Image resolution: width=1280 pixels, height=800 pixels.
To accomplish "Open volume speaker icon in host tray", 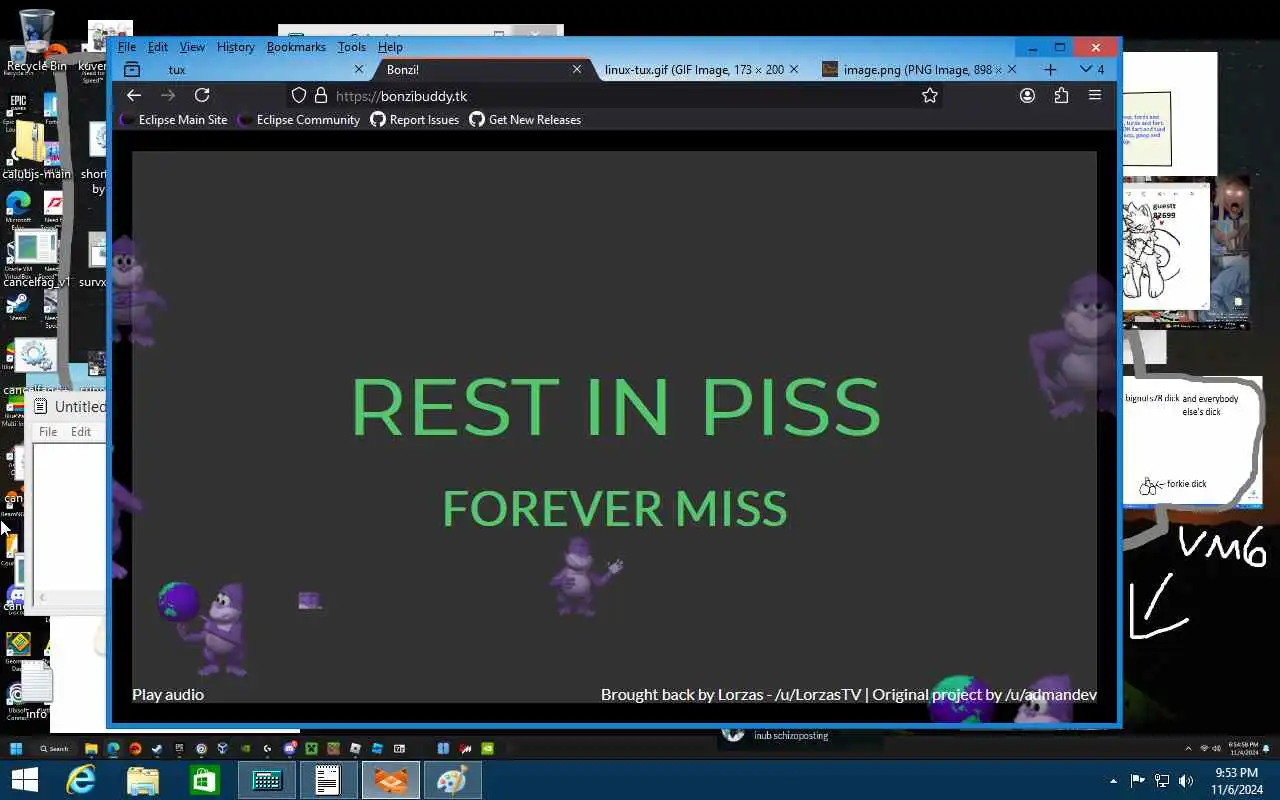I will point(1186,781).
